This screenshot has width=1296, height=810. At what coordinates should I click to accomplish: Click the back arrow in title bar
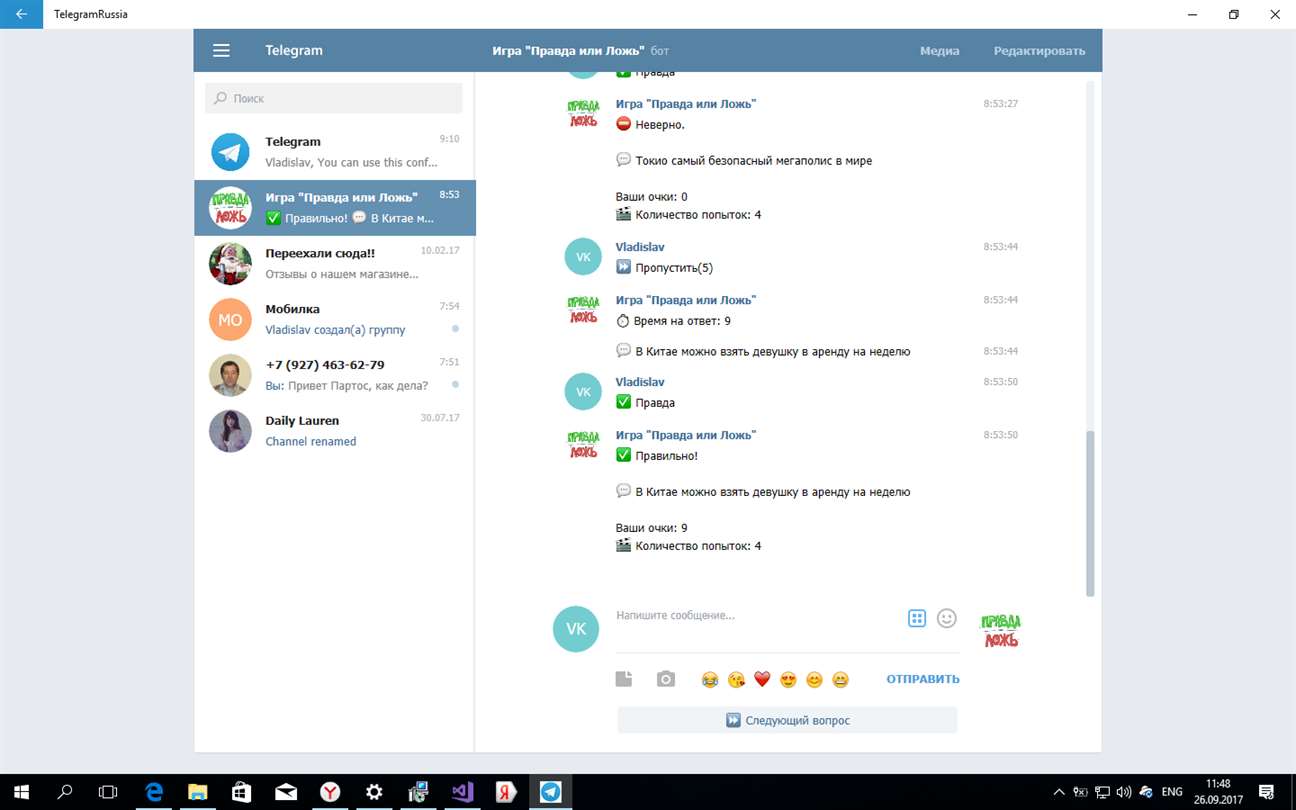click(x=21, y=14)
